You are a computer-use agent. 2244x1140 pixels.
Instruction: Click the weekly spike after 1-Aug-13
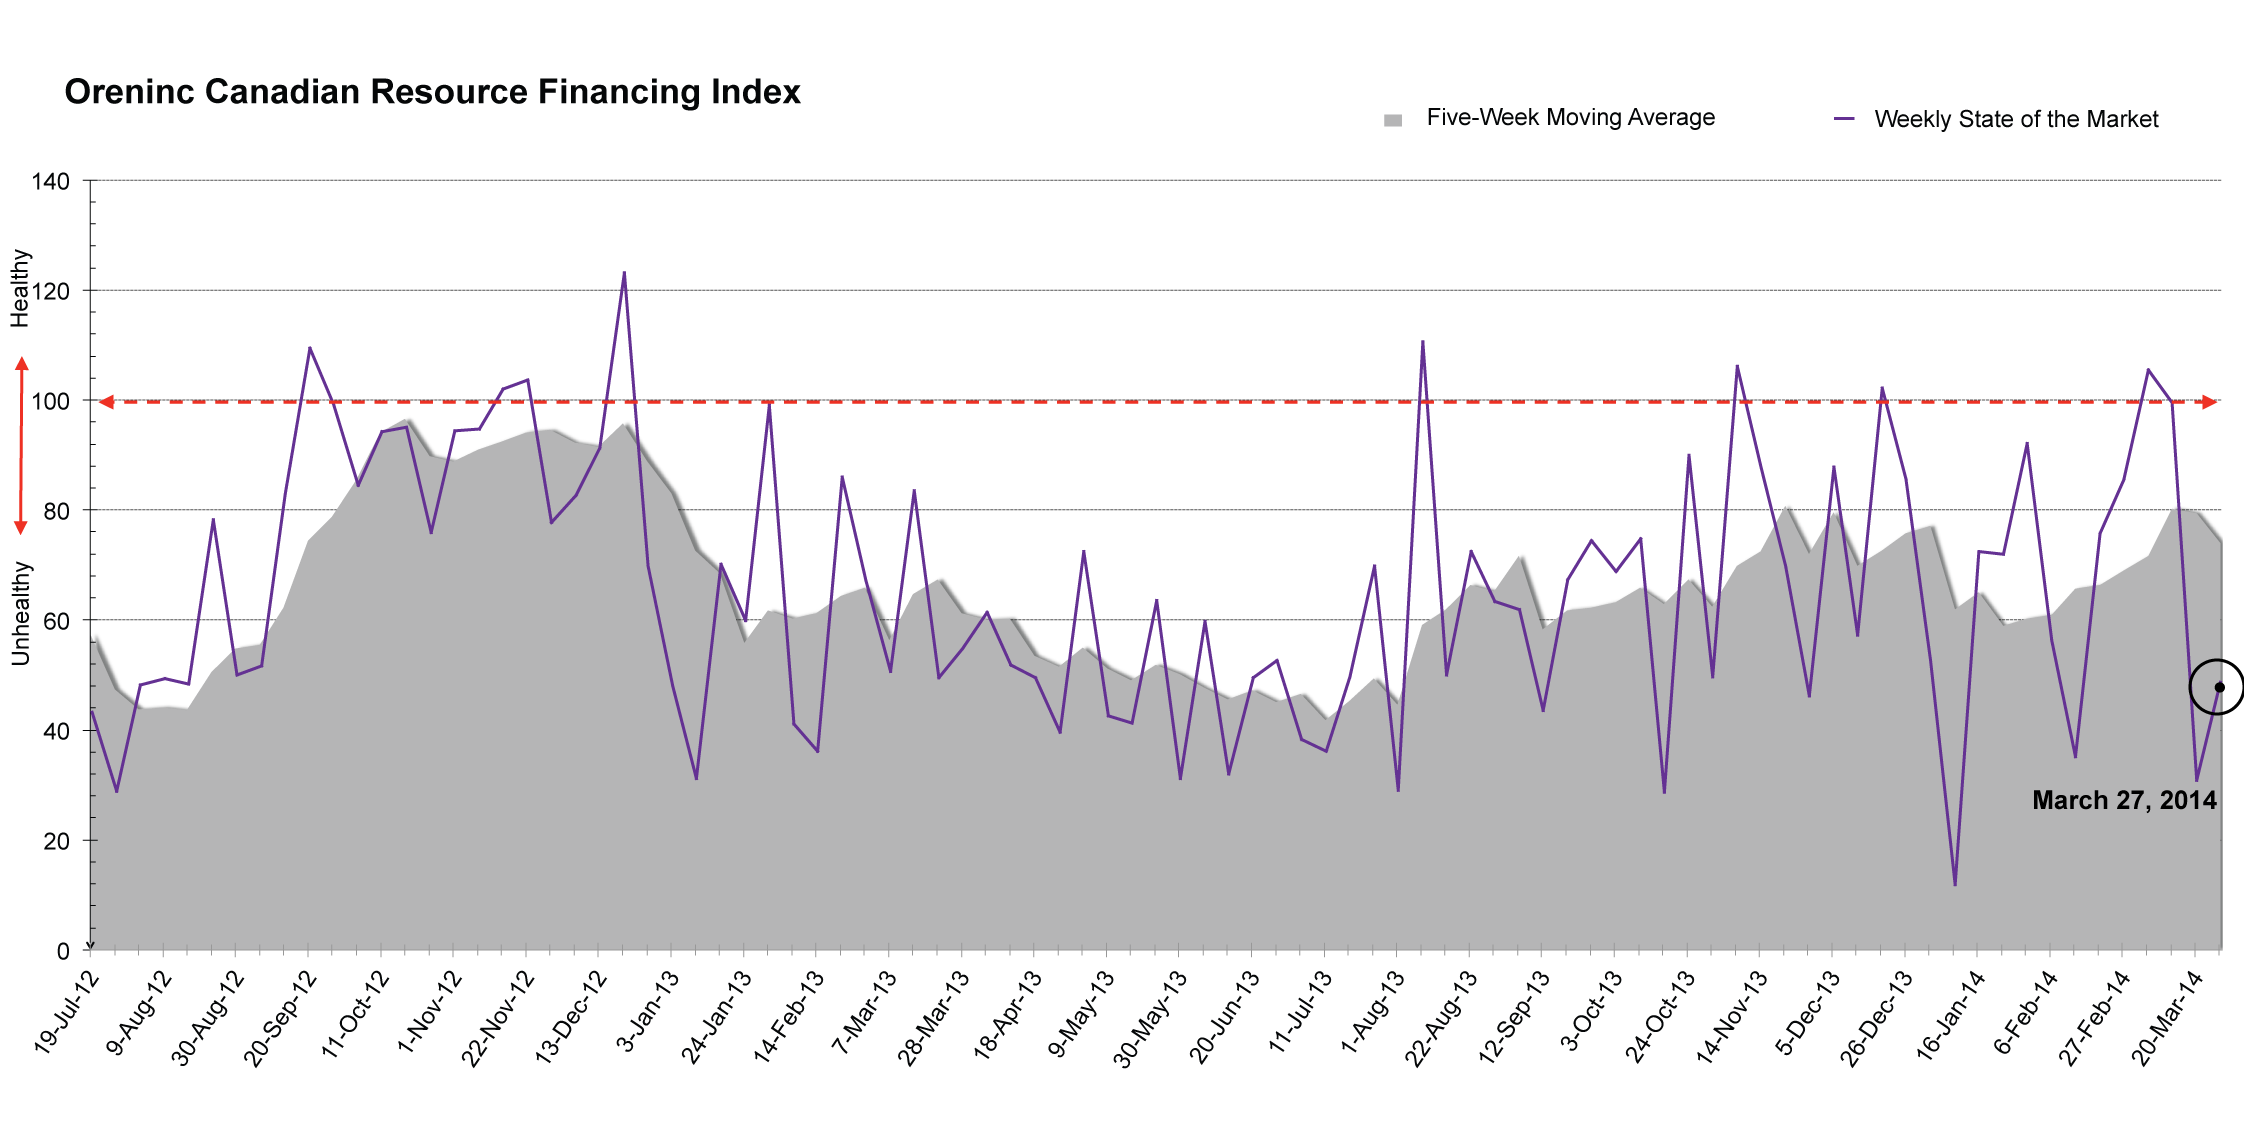pos(1422,341)
